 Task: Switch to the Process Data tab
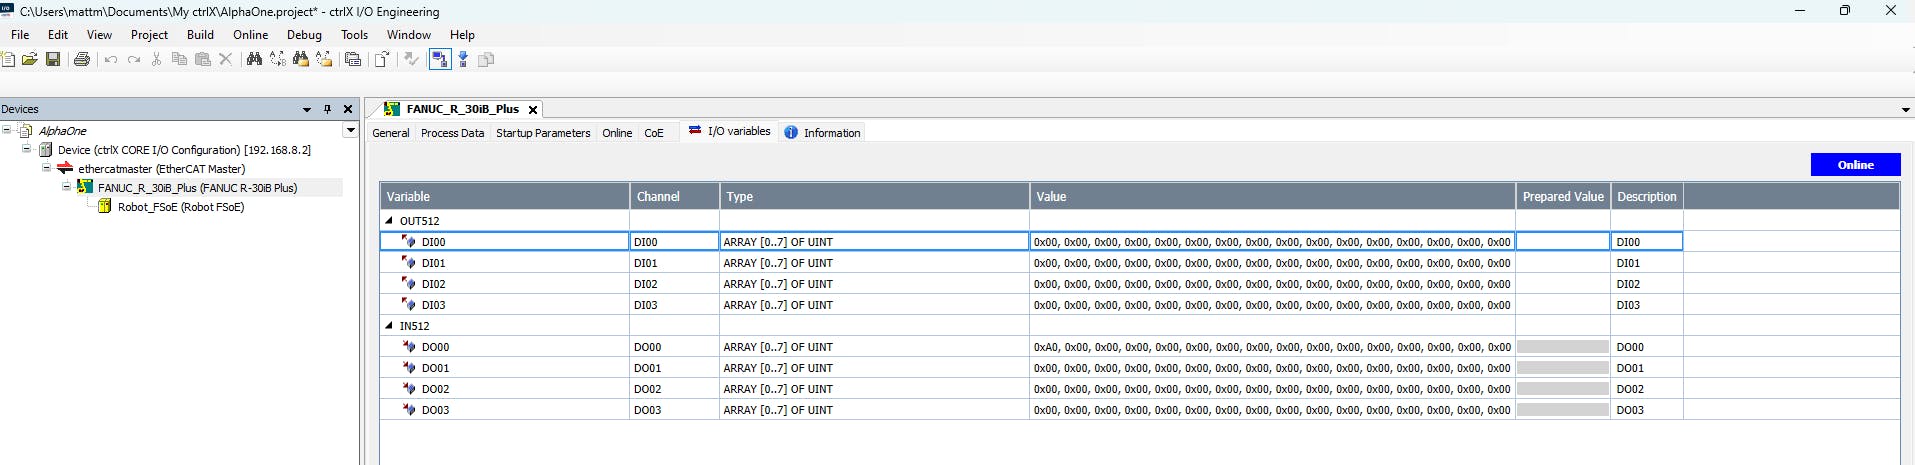click(452, 133)
